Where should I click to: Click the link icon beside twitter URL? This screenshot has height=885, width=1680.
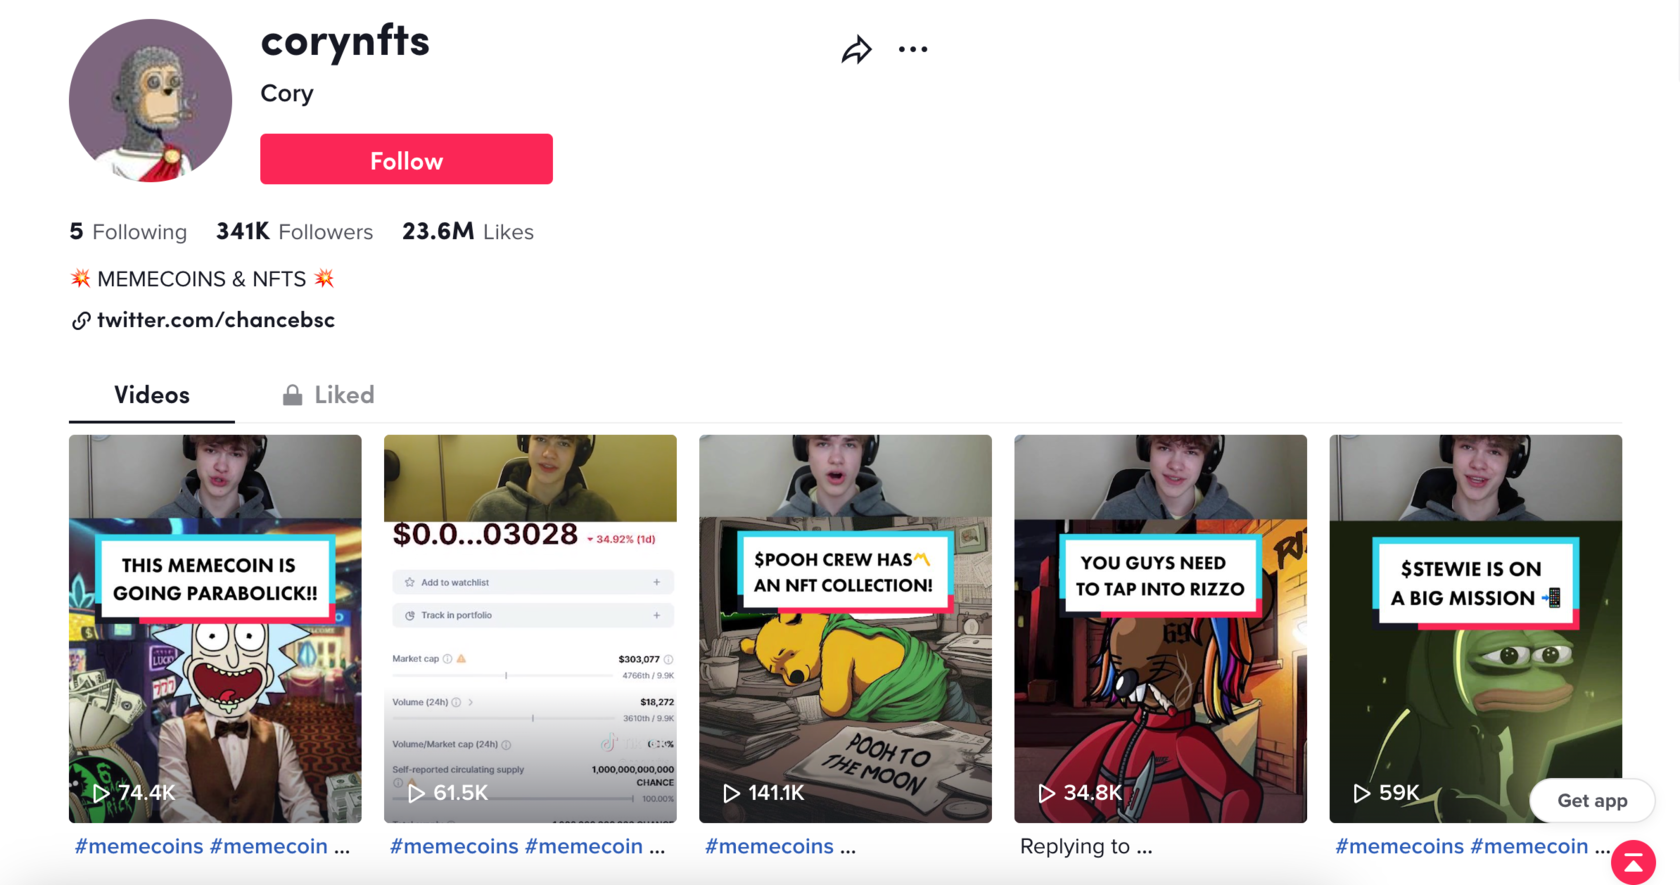[x=81, y=320]
